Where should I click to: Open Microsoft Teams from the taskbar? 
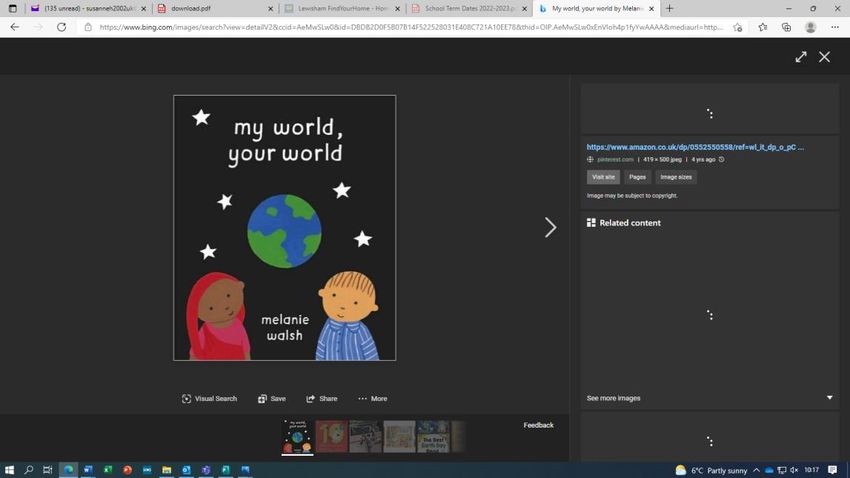click(206, 470)
